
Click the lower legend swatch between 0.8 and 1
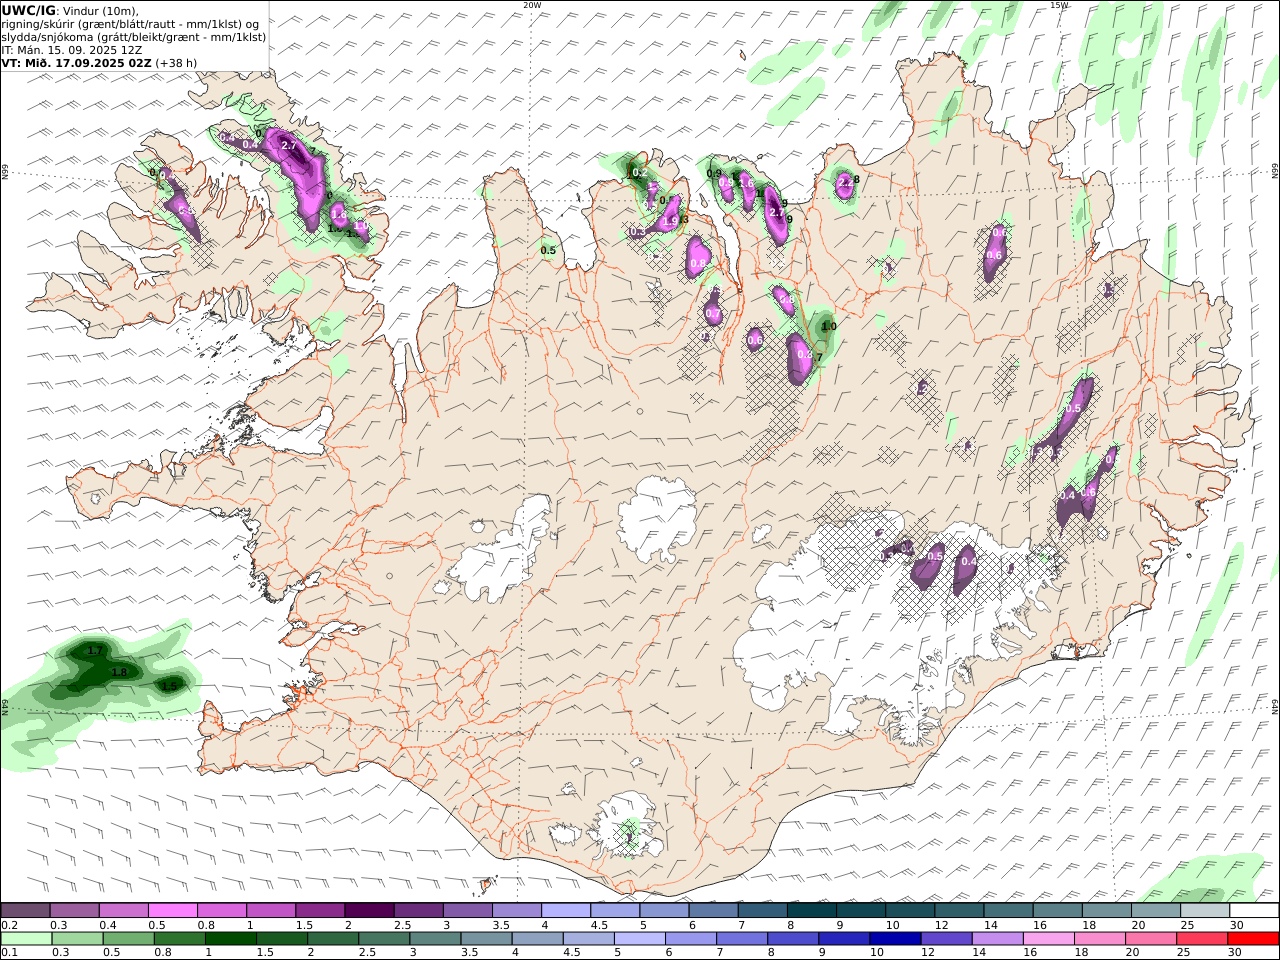click(x=181, y=939)
